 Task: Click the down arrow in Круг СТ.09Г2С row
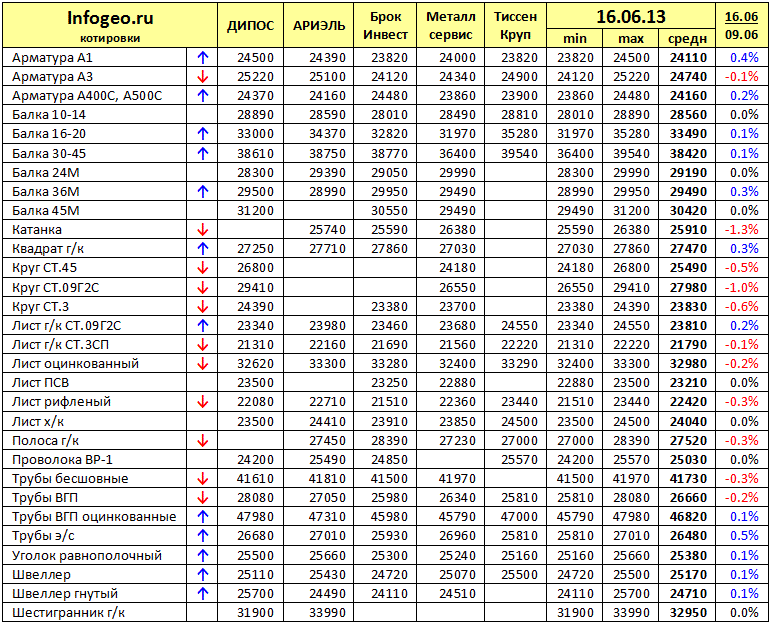[x=203, y=287]
